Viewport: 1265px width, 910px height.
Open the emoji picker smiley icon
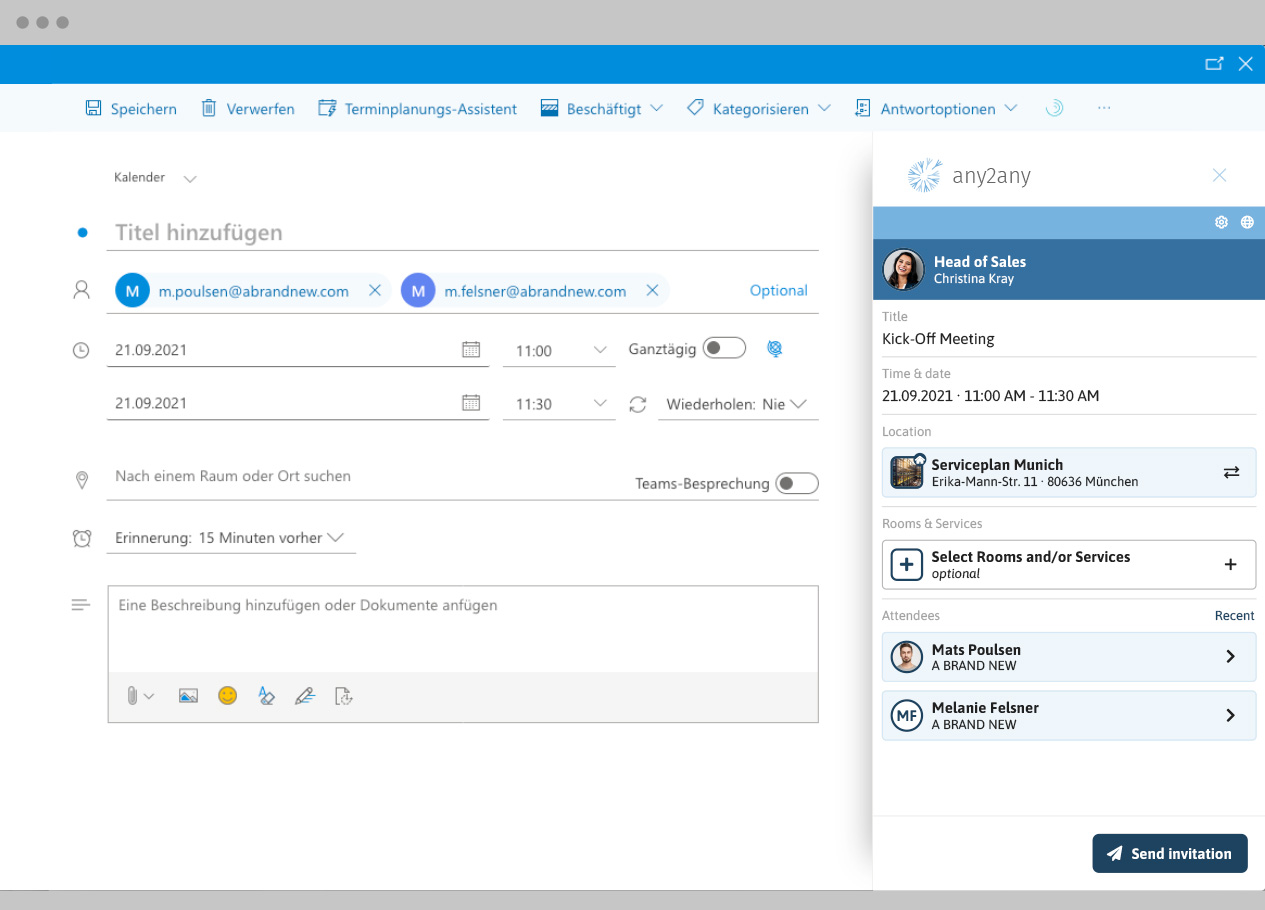228,696
